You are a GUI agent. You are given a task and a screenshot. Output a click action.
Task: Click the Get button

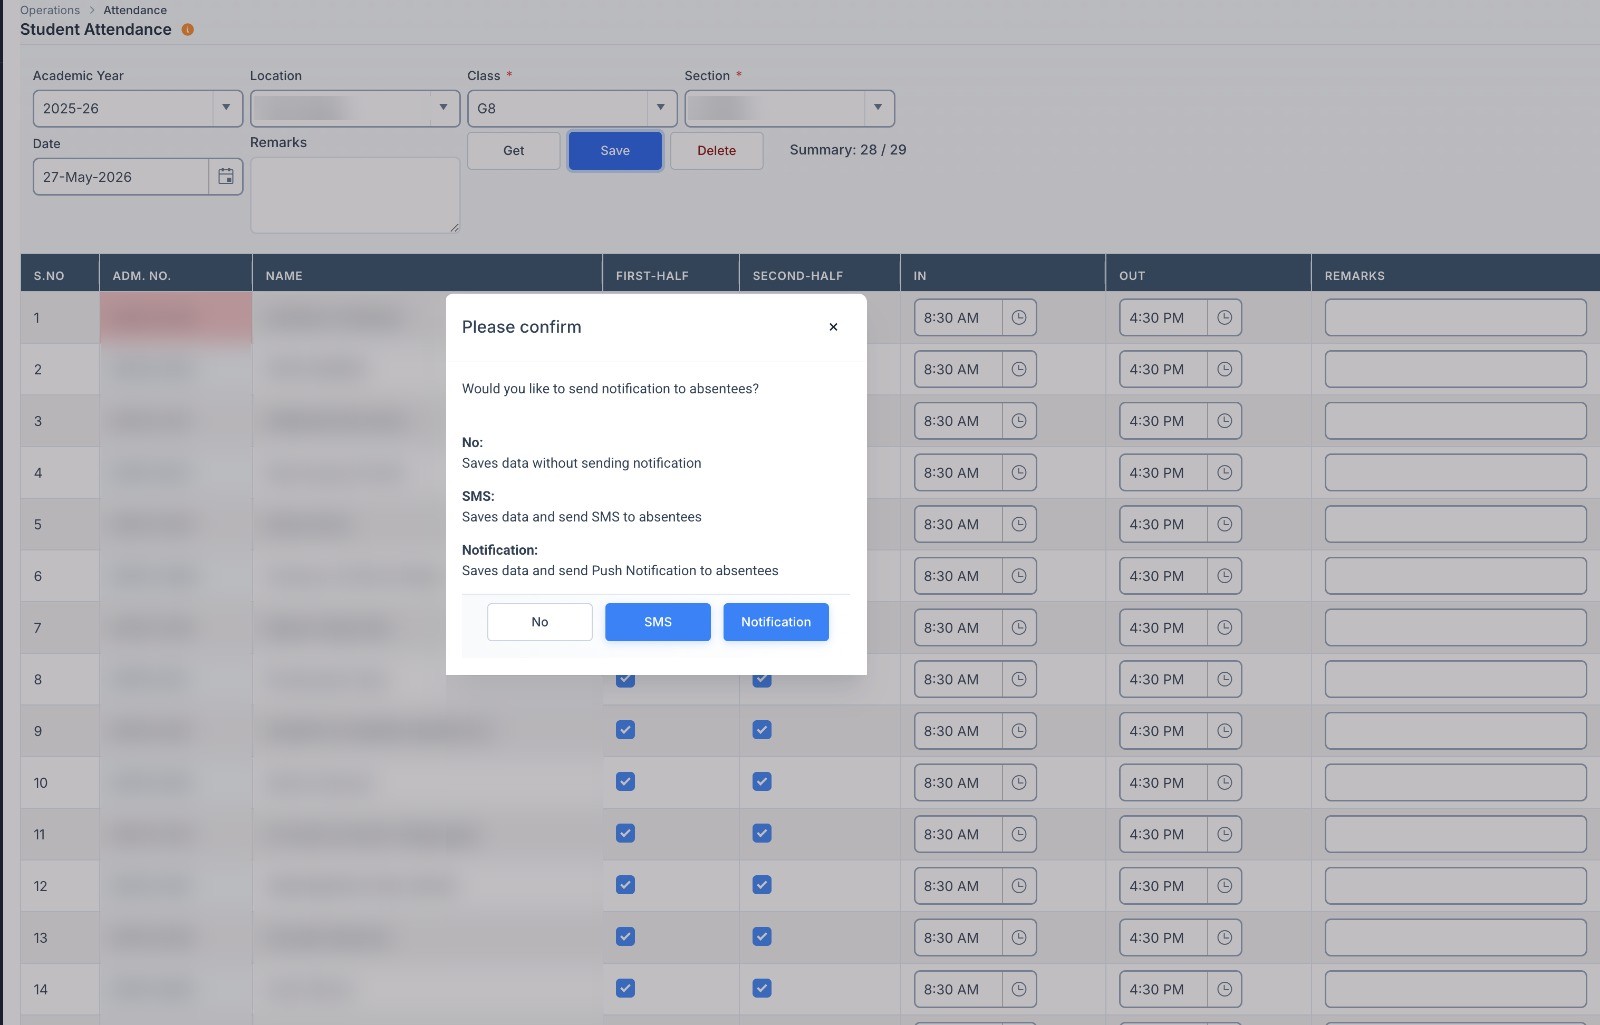[x=514, y=151]
